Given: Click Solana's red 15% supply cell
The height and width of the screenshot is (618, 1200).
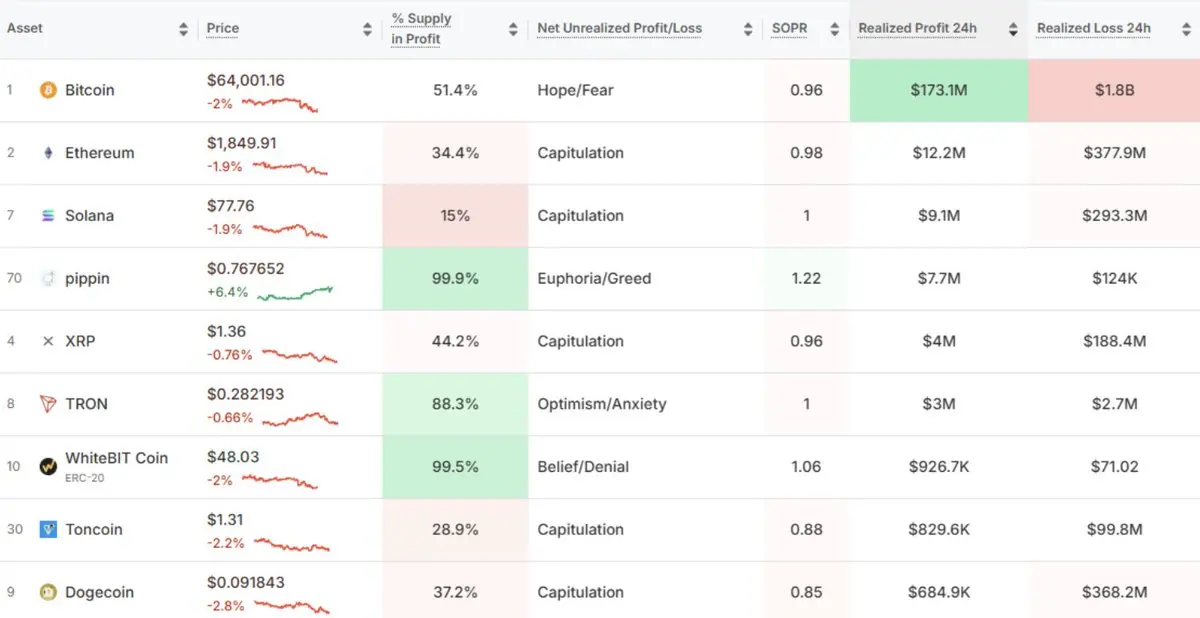Looking at the screenshot, I should 455,216.
